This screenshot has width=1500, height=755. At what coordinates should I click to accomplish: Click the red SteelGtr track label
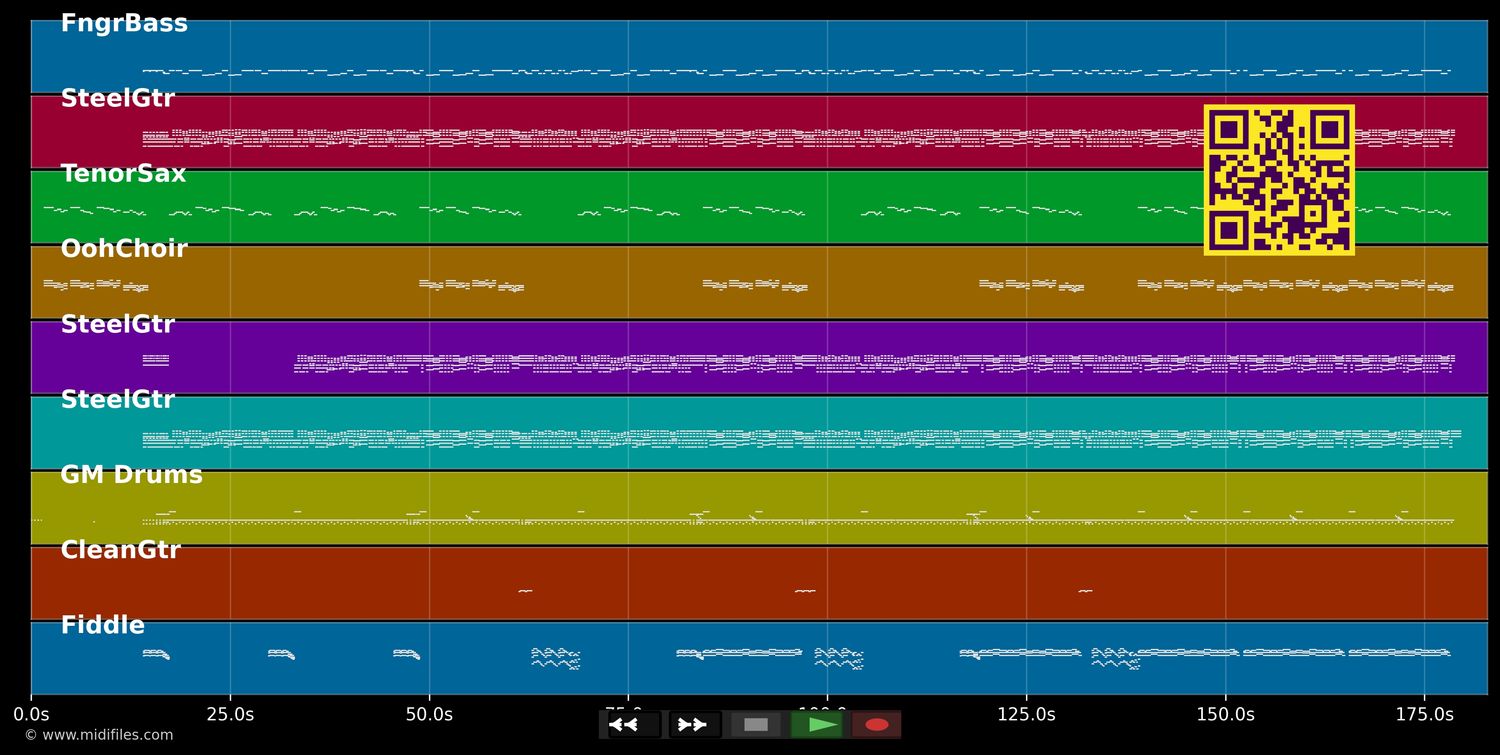(117, 99)
